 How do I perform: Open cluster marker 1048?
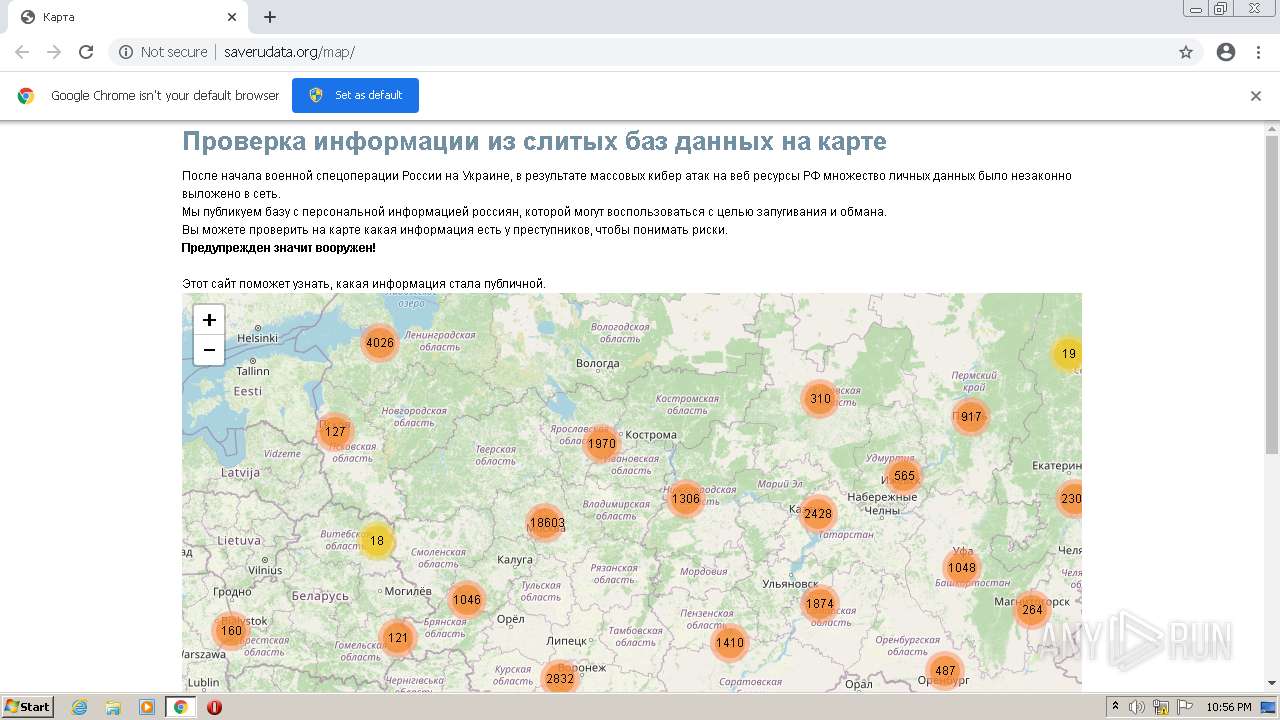pyautogui.click(x=962, y=568)
